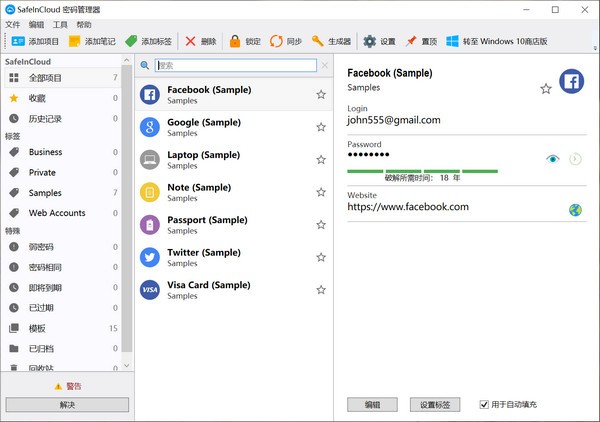Screen dimensions: 600x422
Task: Toggle the 用于自动填充 checkbox
Action: (x=484, y=404)
